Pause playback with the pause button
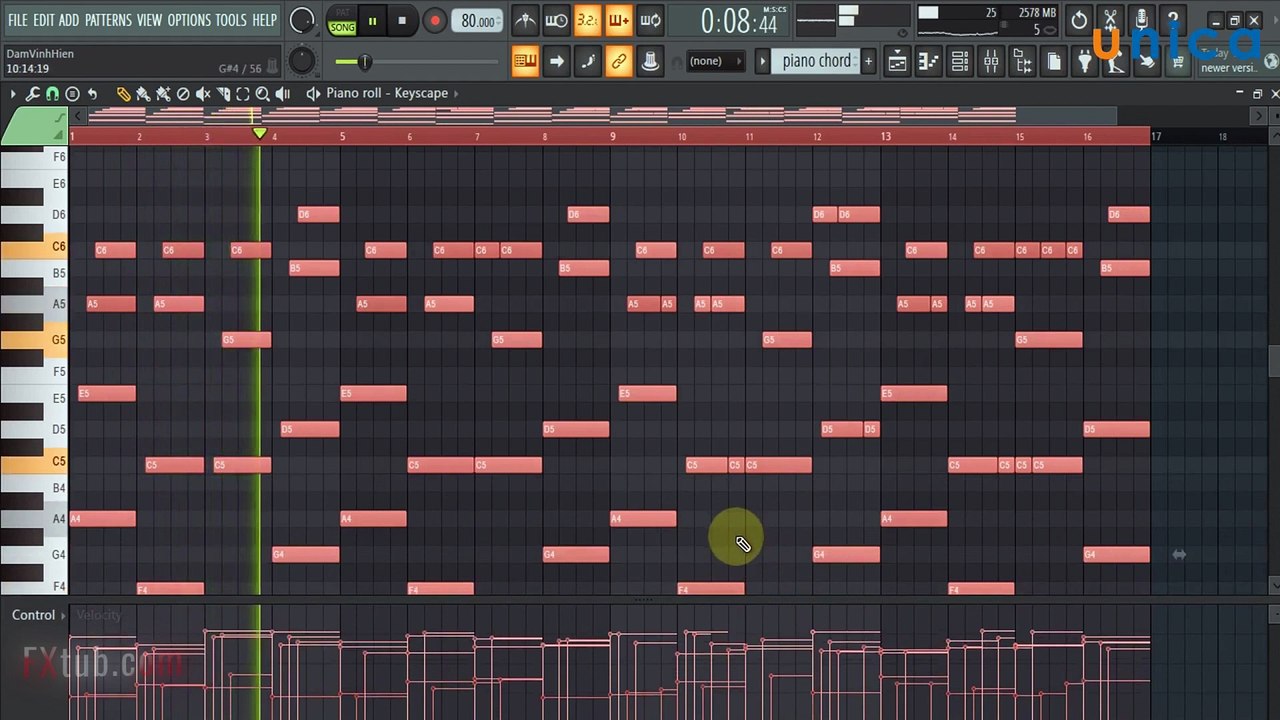 [372, 20]
